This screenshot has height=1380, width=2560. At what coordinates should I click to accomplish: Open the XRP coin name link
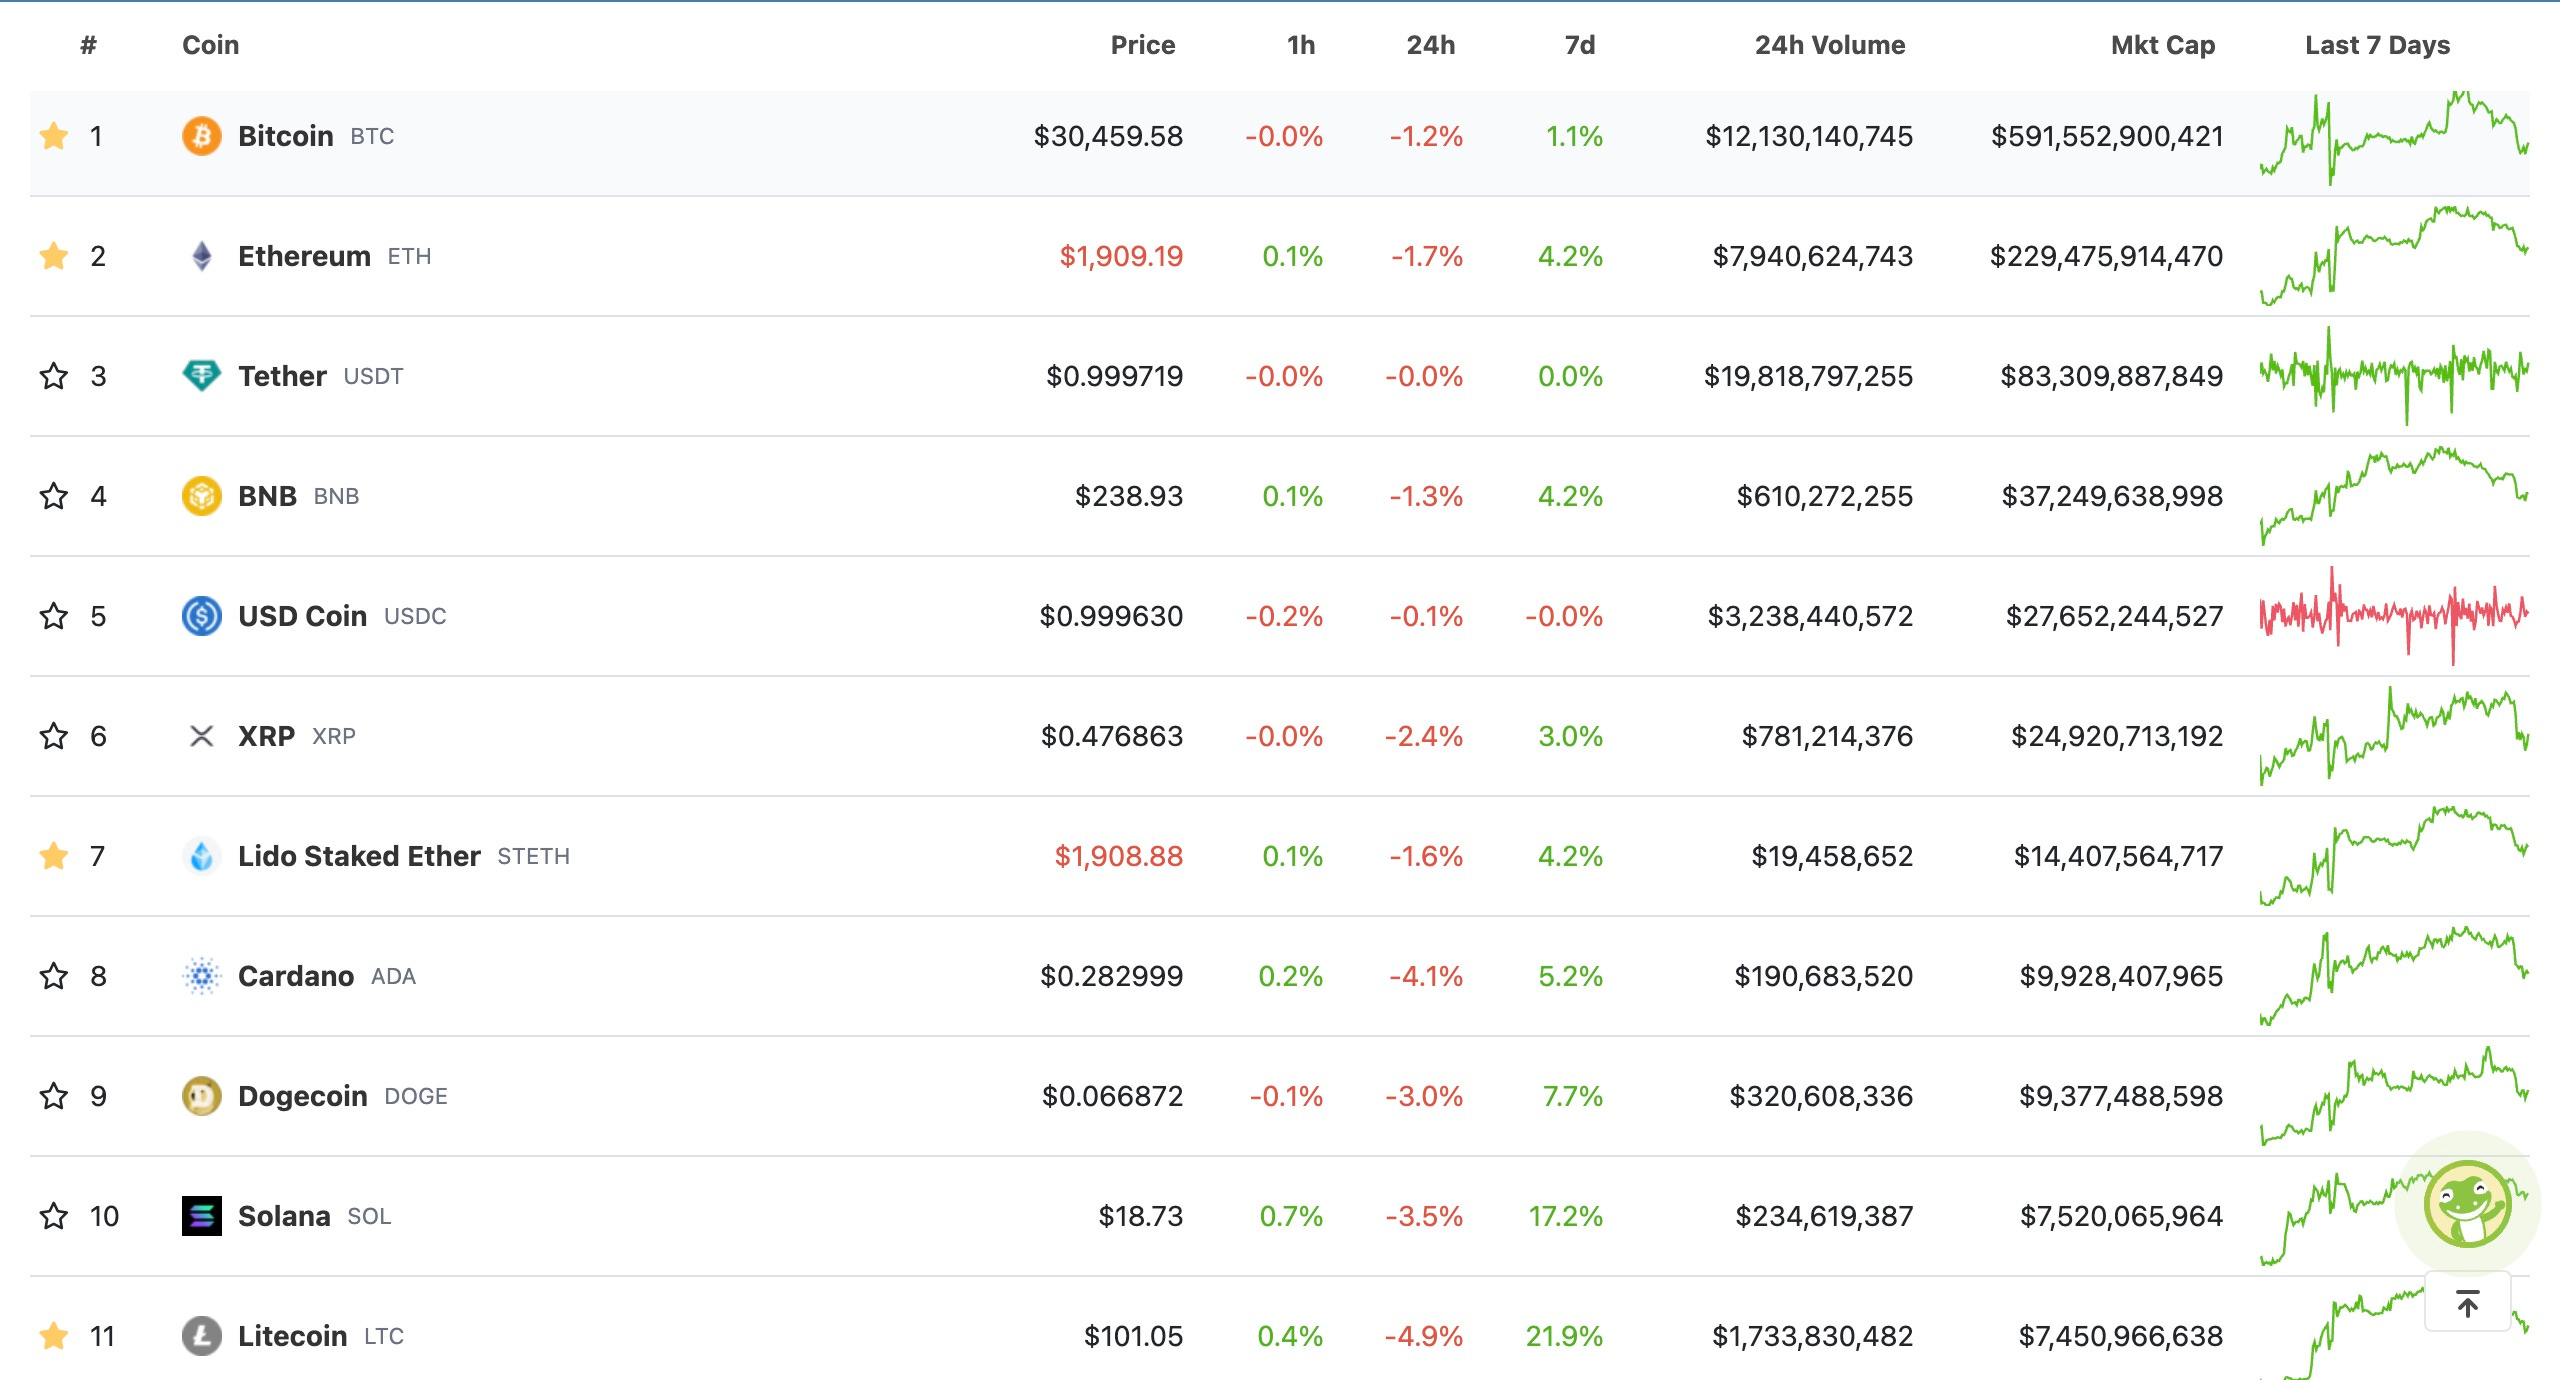coord(266,736)
